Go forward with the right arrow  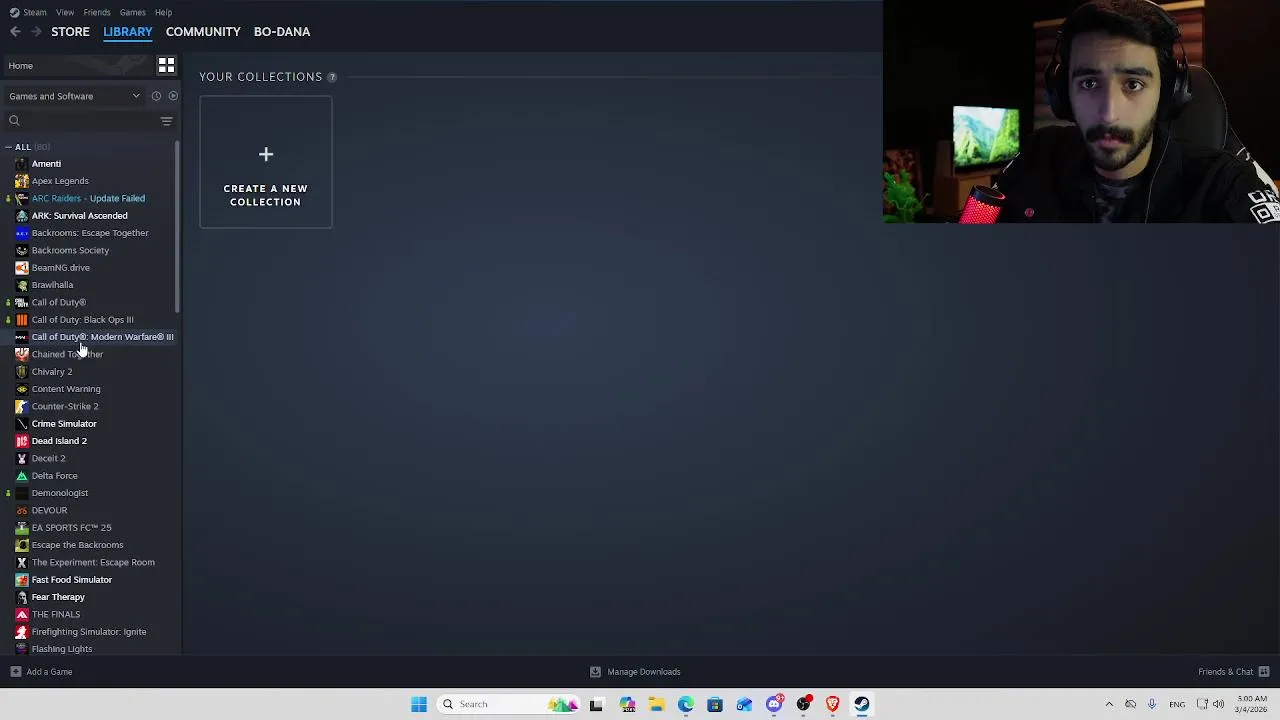click(36, 32)
